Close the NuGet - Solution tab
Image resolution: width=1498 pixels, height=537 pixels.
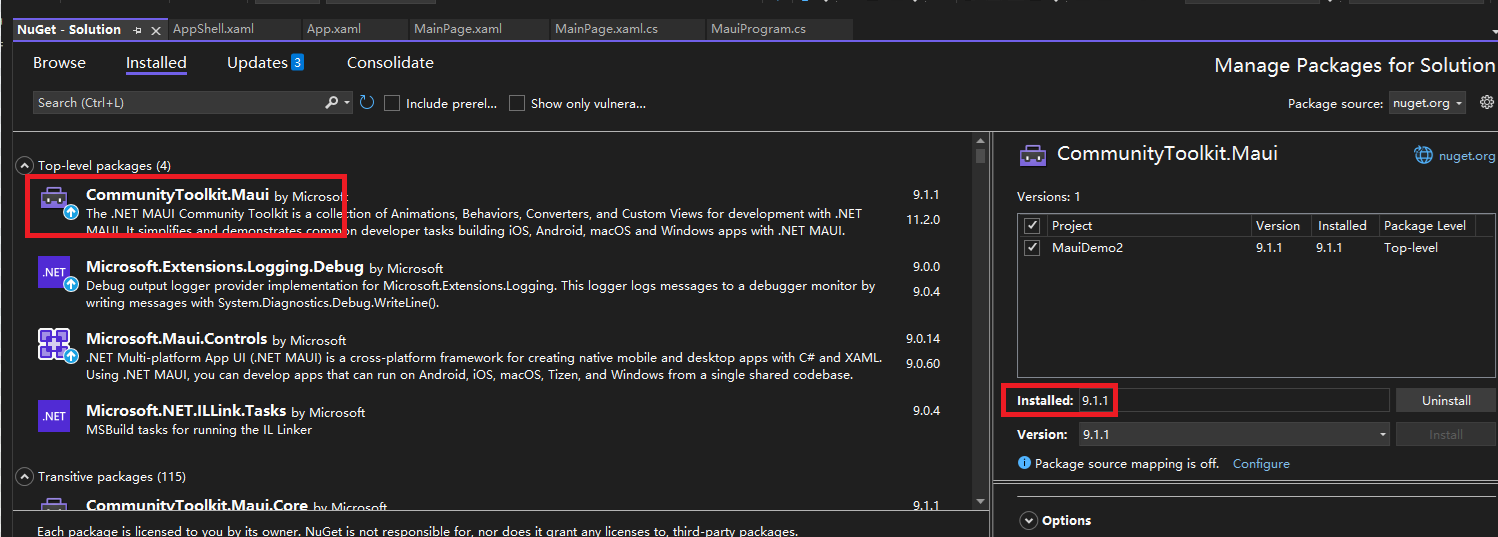155,30
